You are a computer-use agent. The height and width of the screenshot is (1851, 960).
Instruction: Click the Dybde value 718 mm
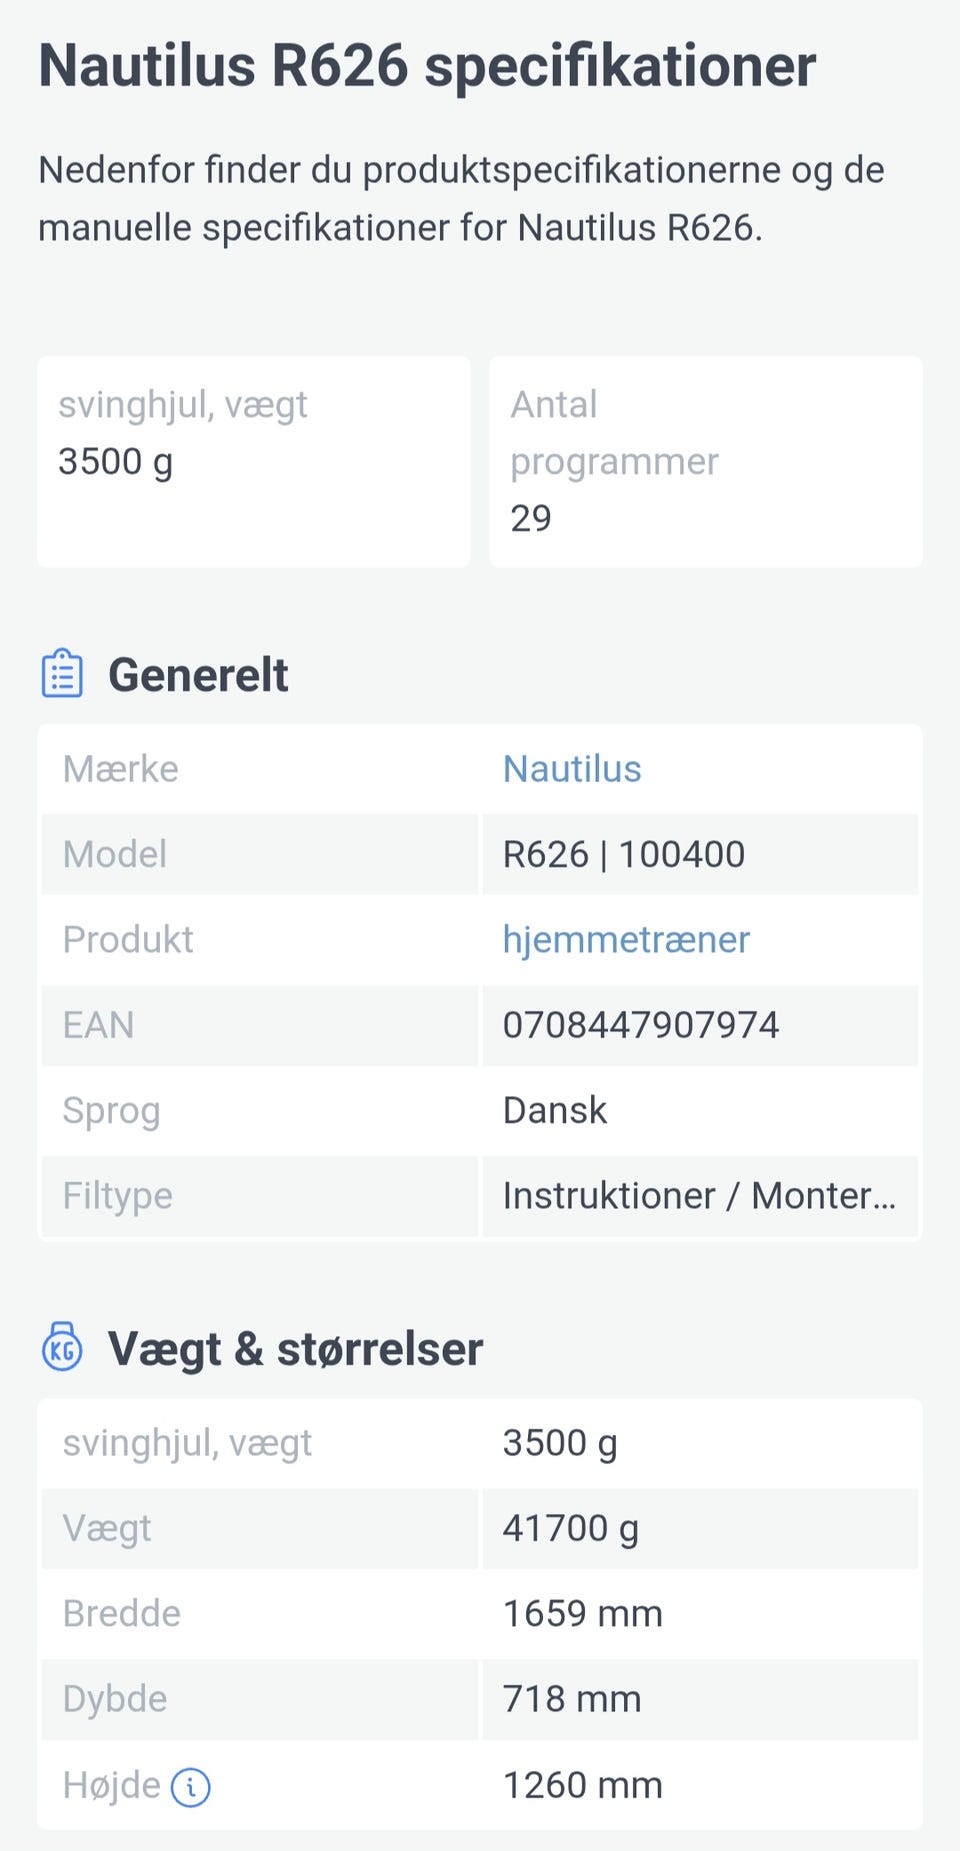[572, 1699]
